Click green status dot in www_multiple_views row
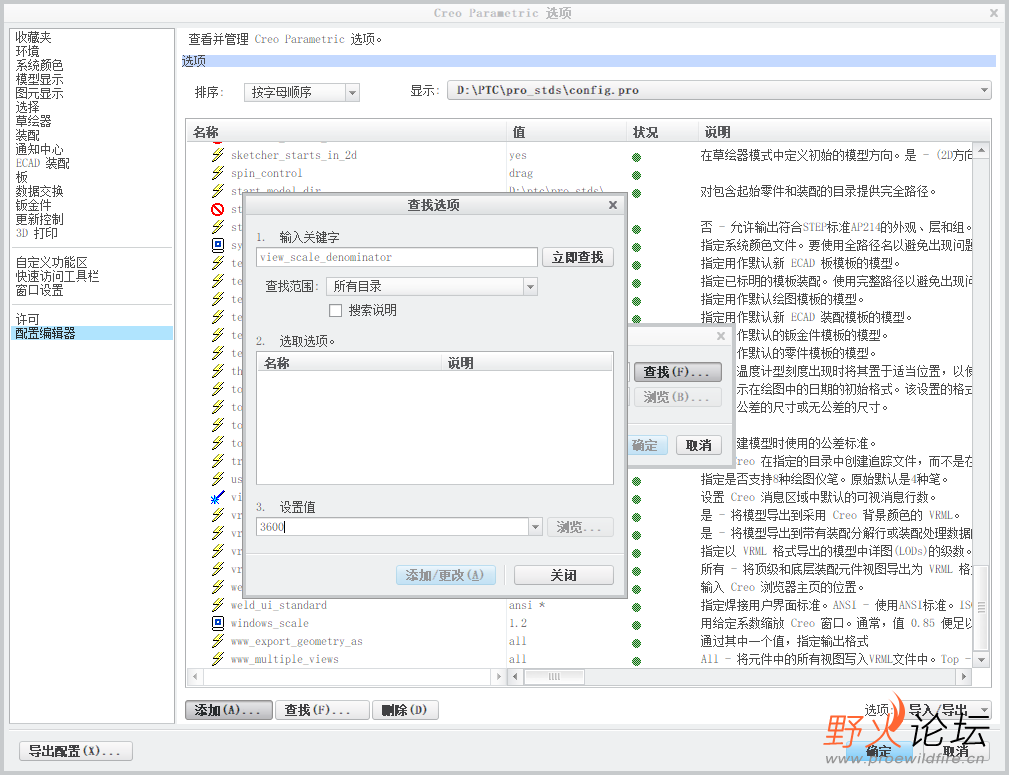The width and height of the screenshot is (1009, 775). pyautogui.click(x=636, y=661)
